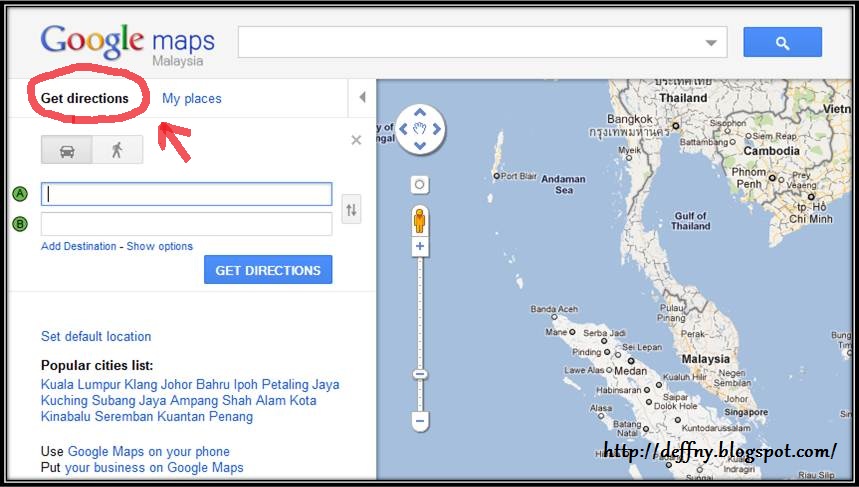This screenshot has width=859, height=487.
Task: Click the hand icon in pan control
Action: point(420,129)
